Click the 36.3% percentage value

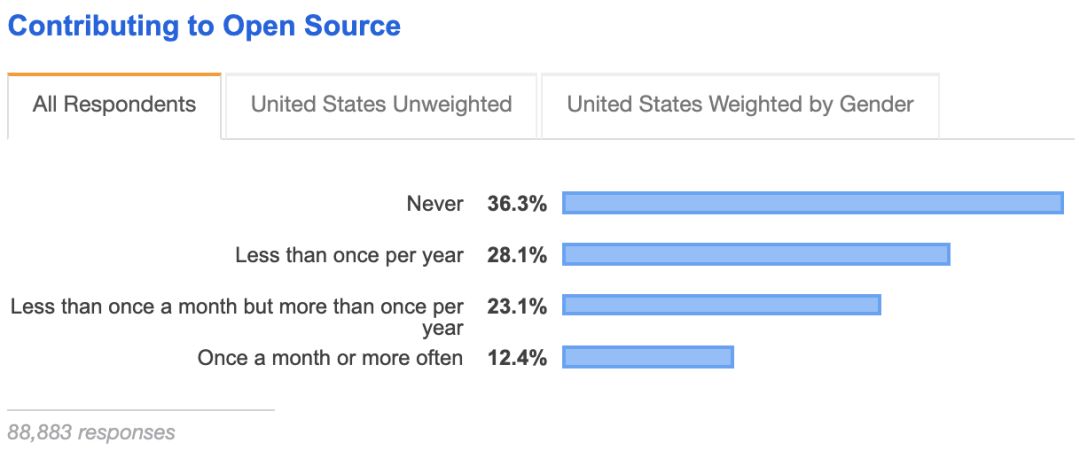tap(517, 204)
